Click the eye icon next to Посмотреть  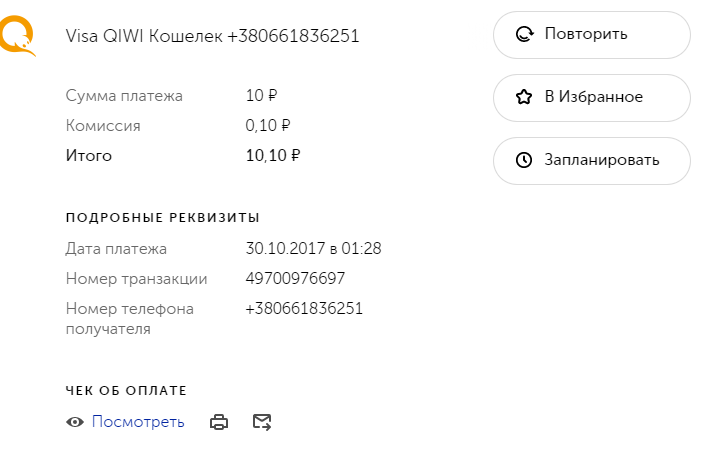75,422
